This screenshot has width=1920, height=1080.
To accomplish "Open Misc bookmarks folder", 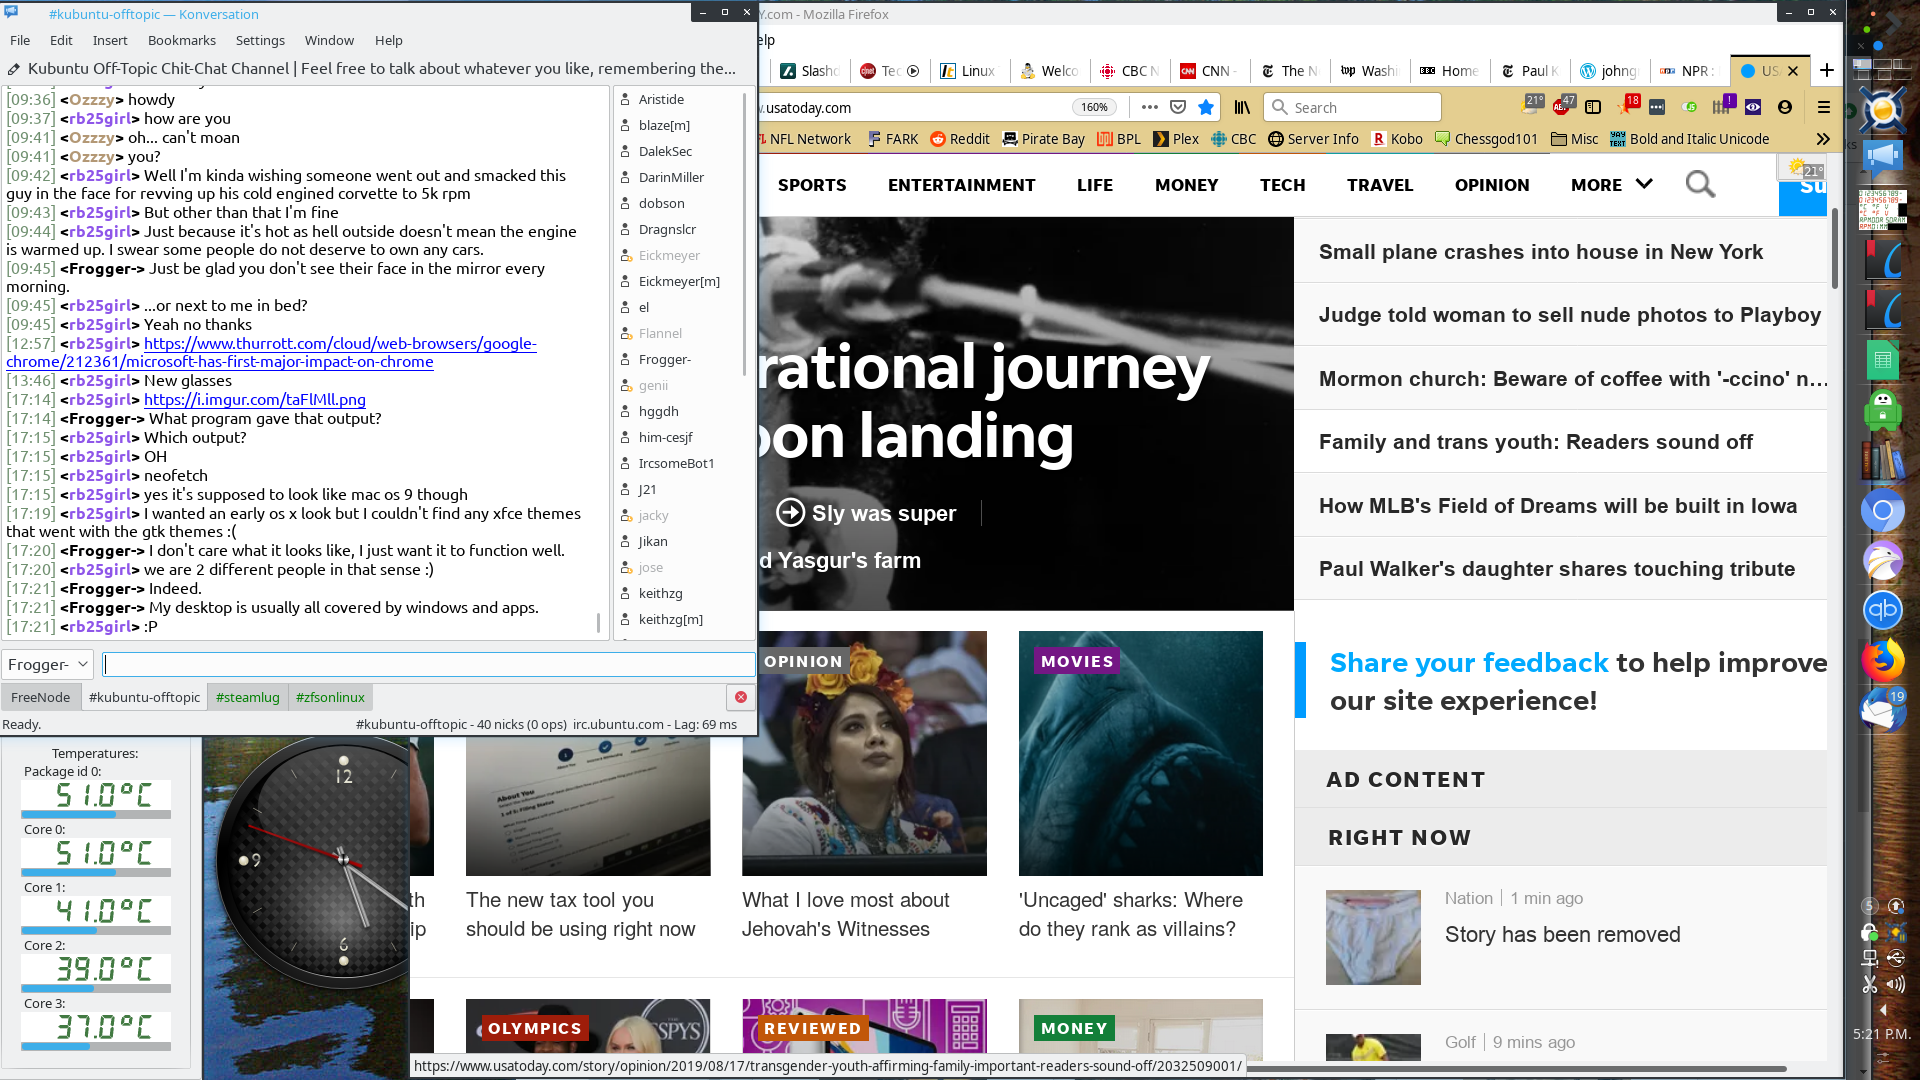I will coord(1575,139).
